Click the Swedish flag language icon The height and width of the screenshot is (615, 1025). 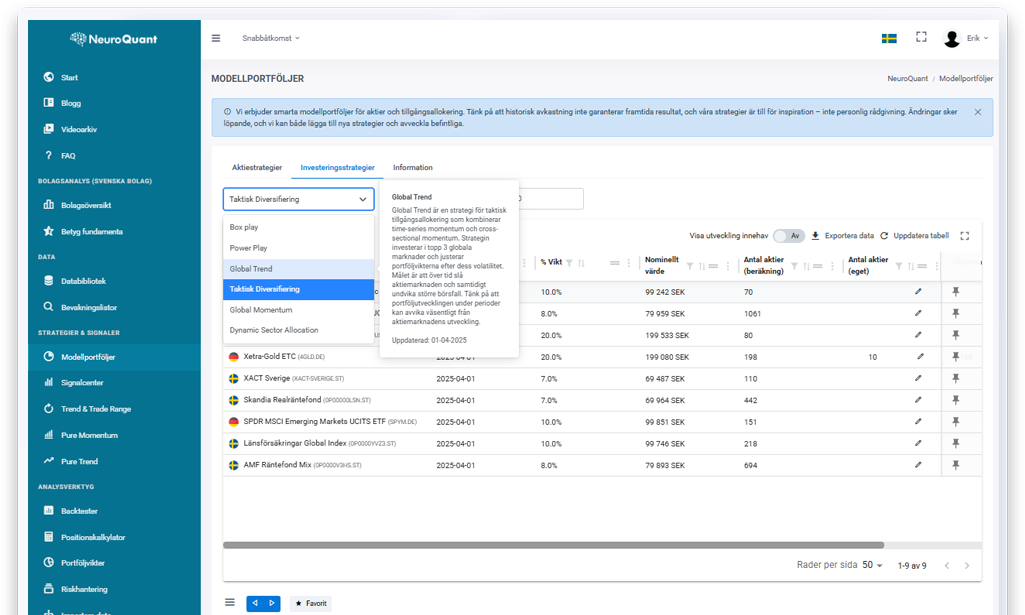(x=888, y=38)
